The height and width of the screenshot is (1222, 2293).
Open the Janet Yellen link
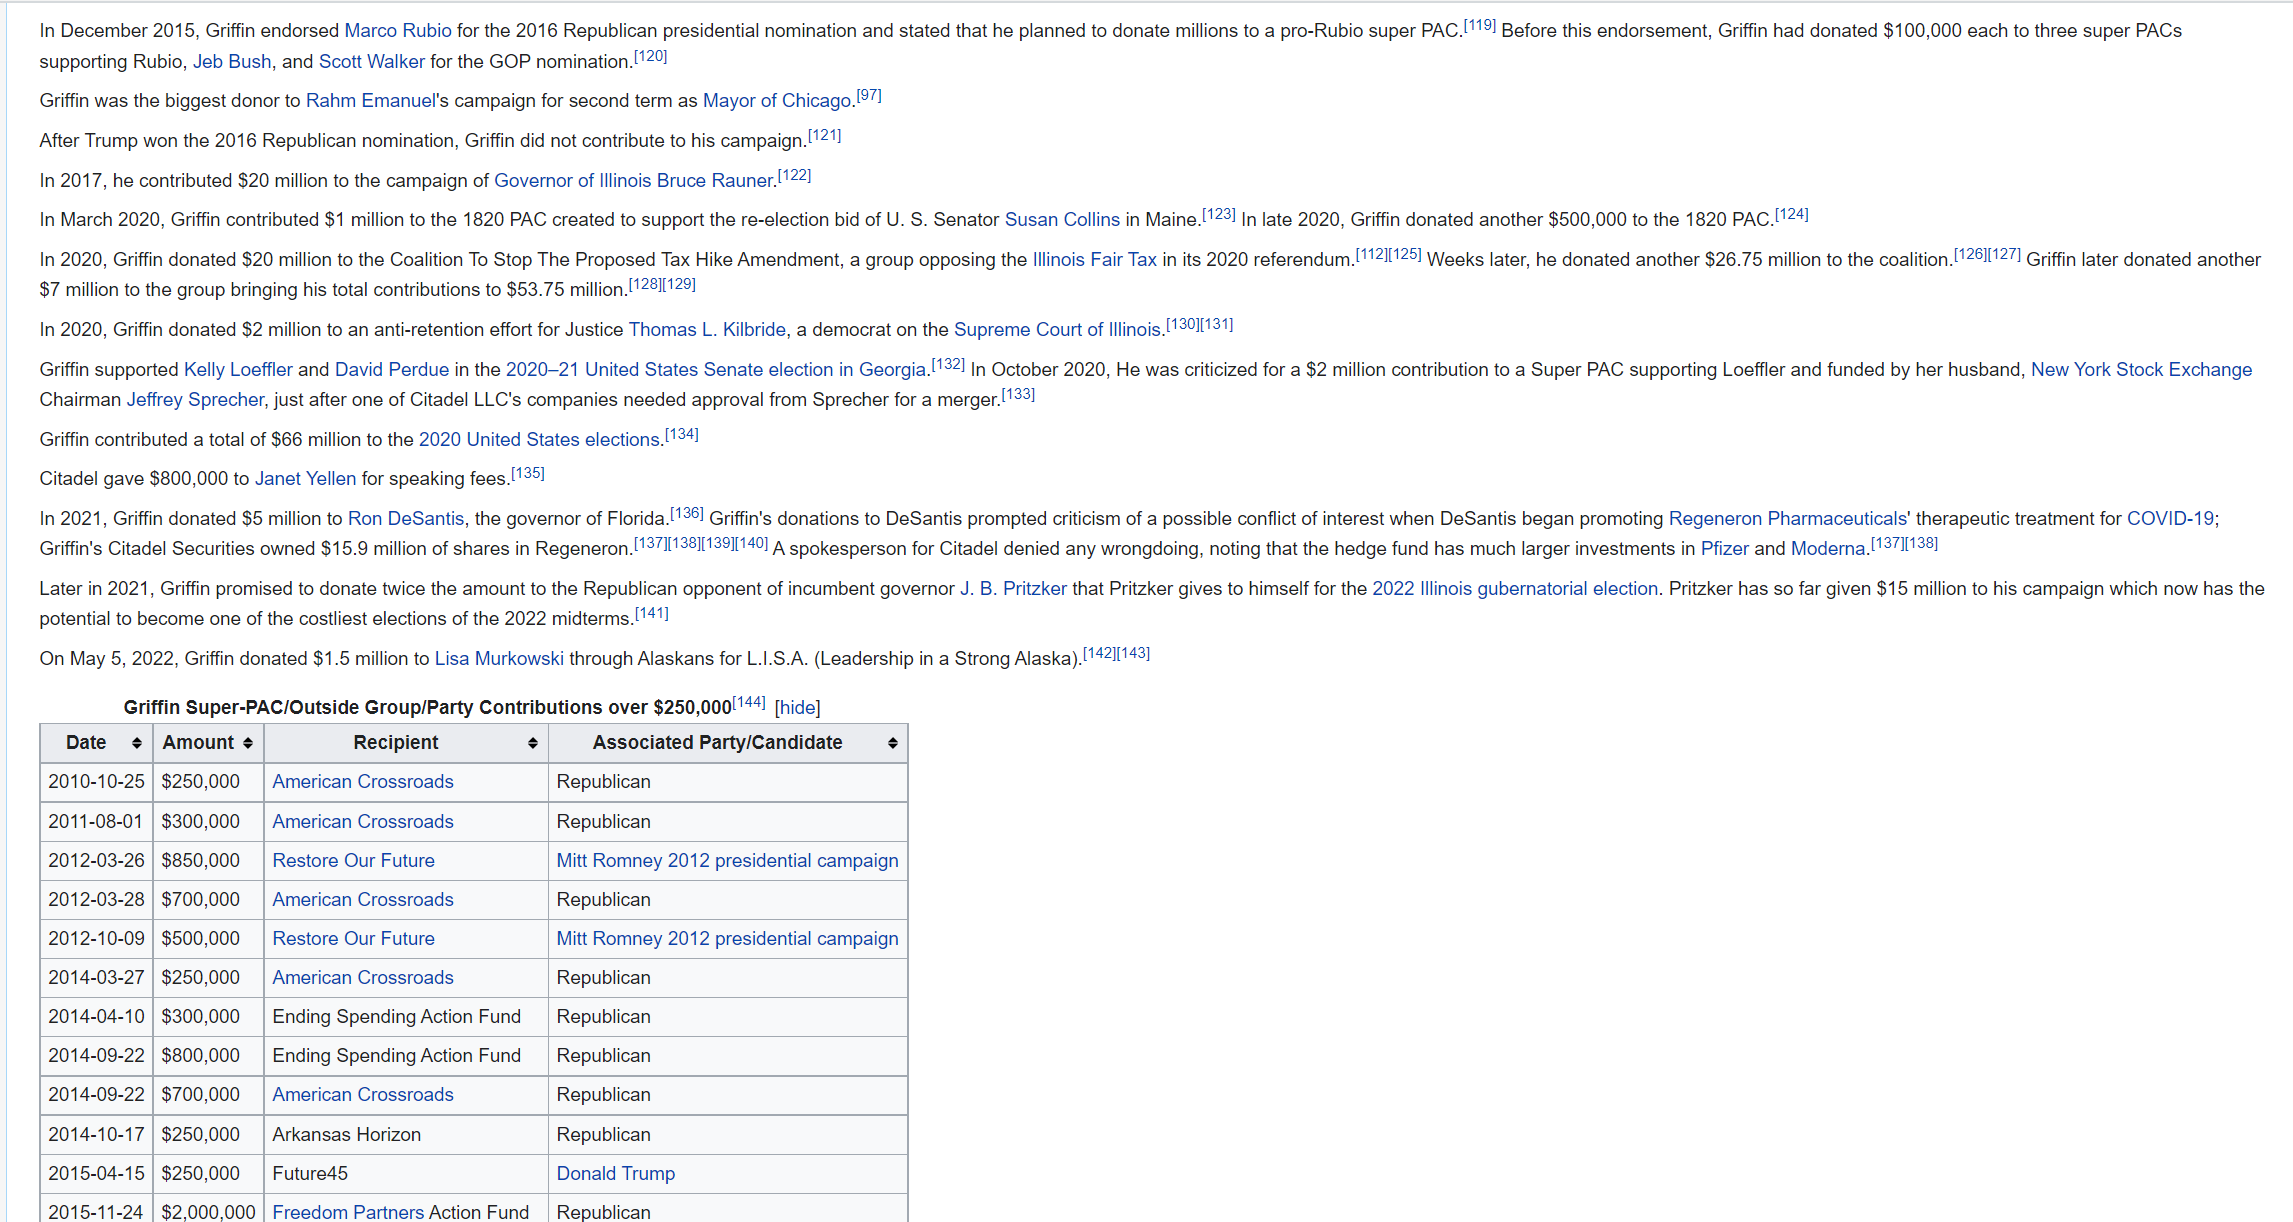click(x=305, y=479)
